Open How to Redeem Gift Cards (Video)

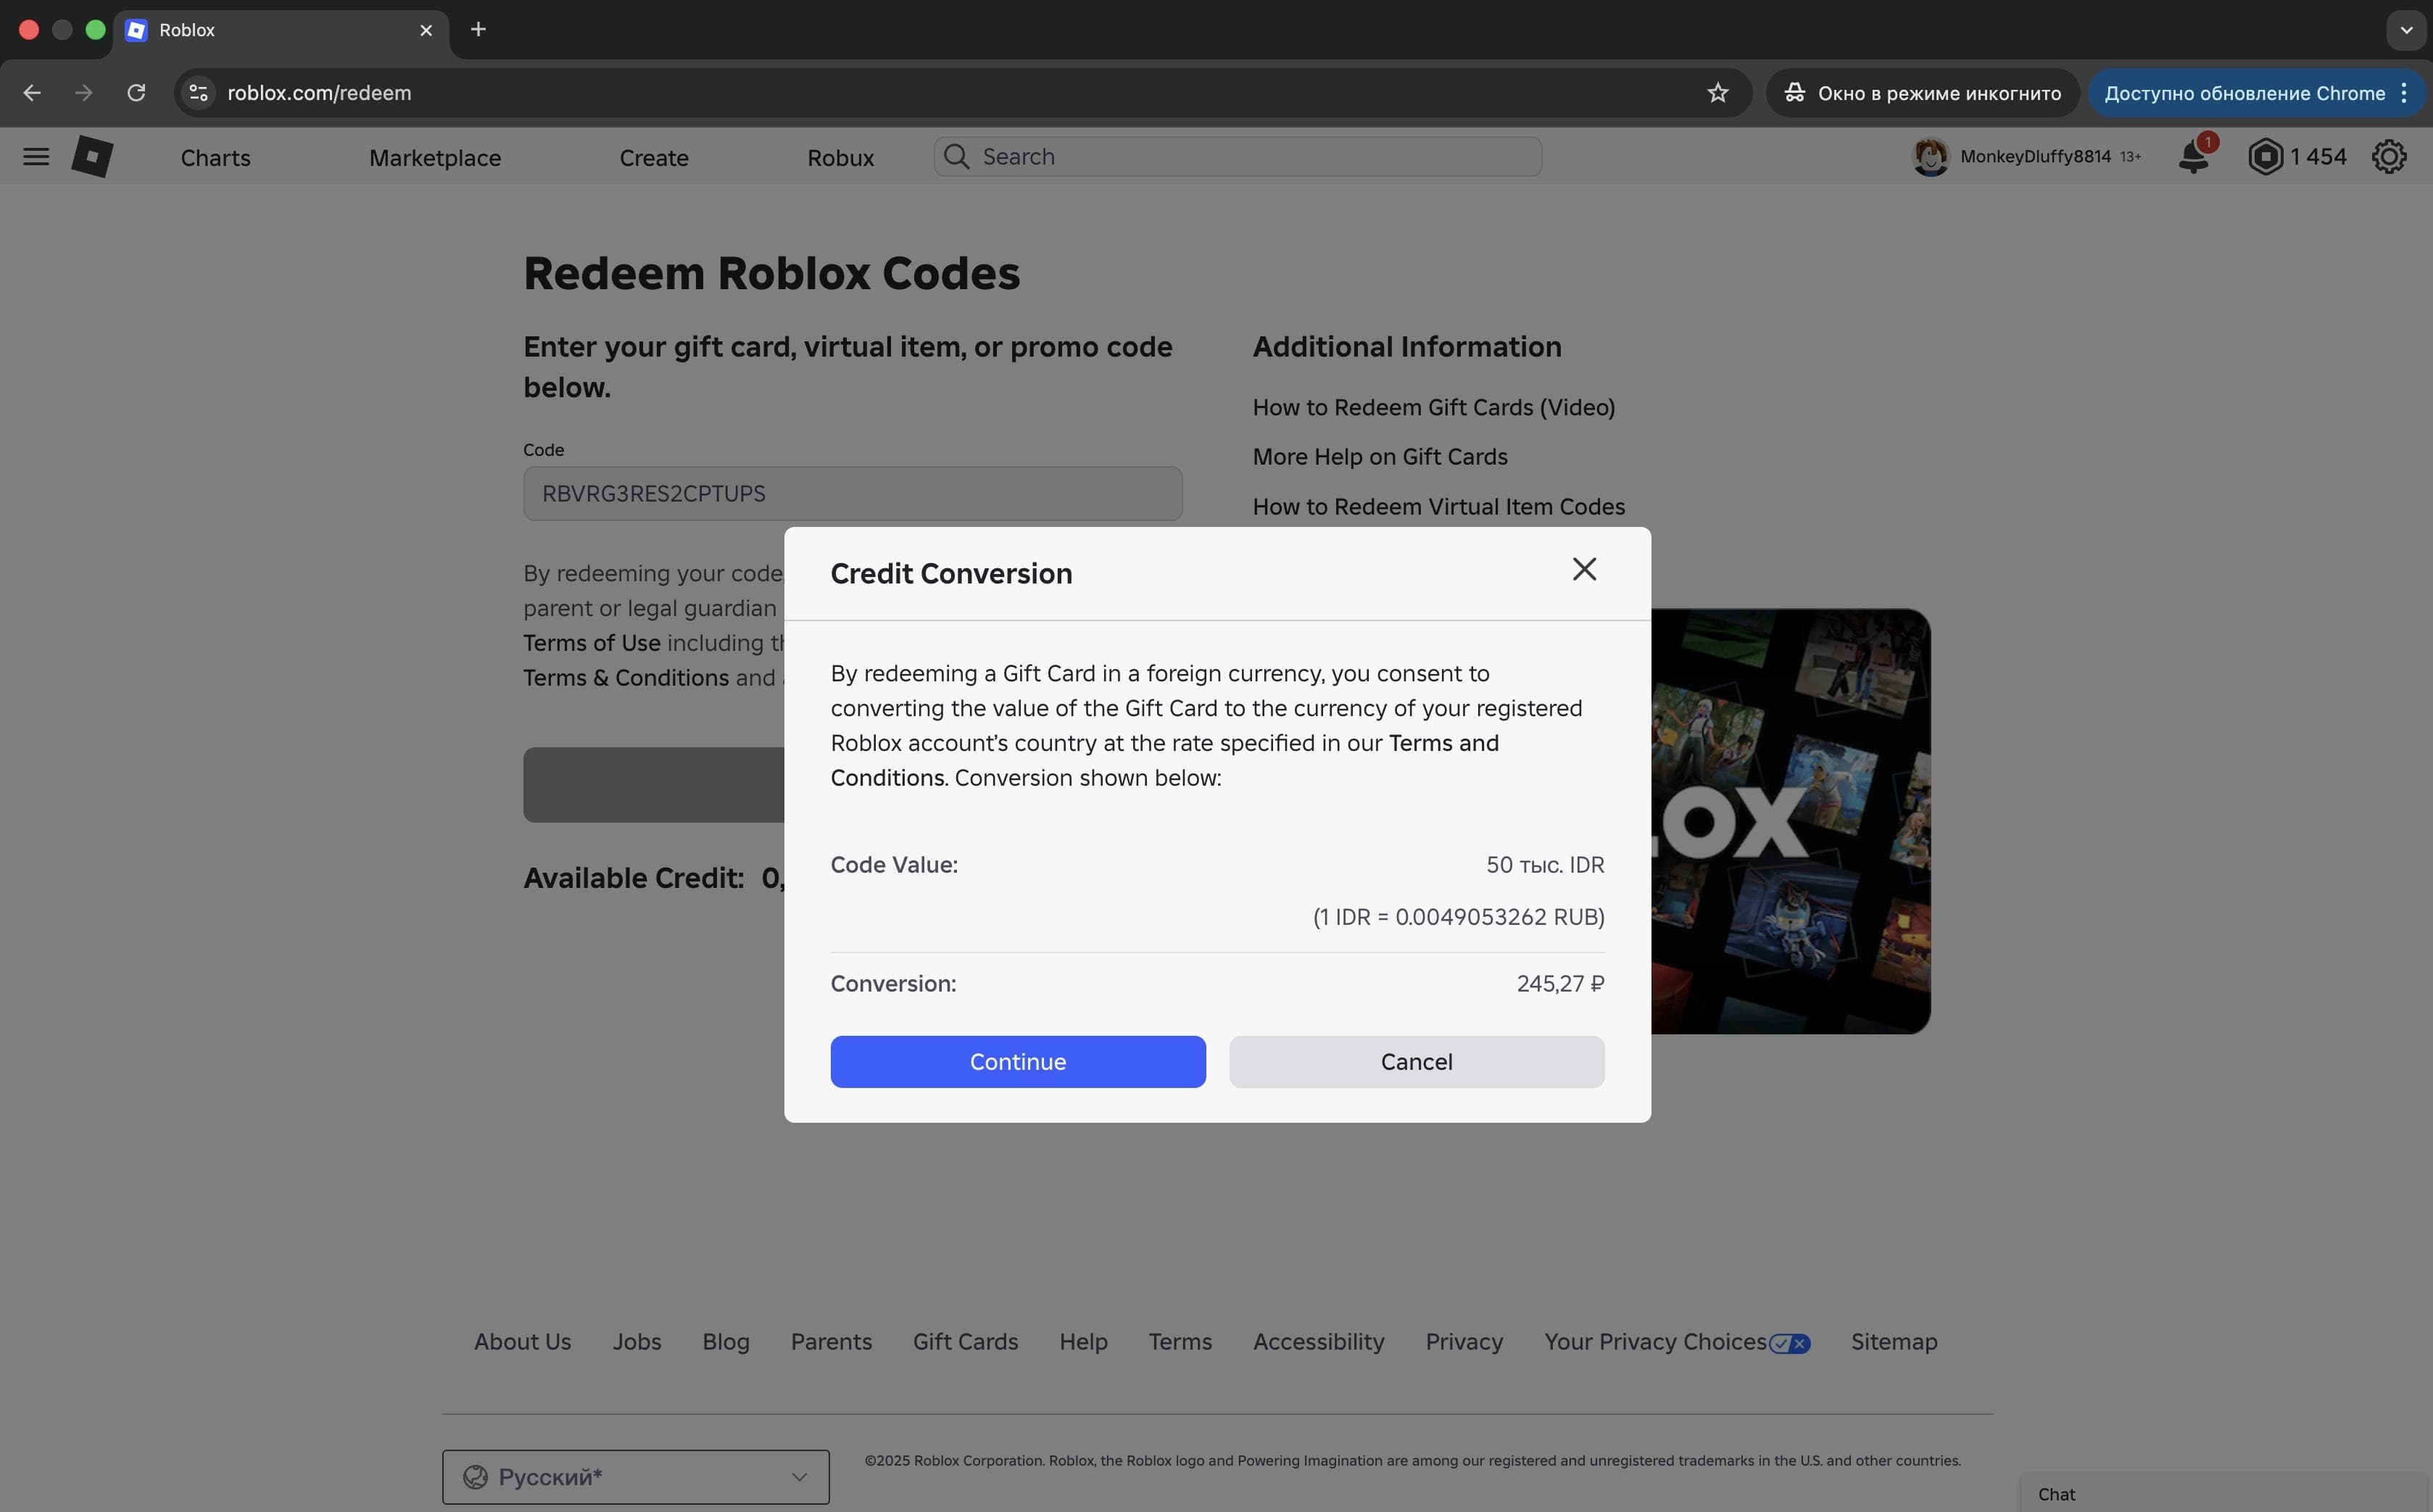(x=1434, y=407)
